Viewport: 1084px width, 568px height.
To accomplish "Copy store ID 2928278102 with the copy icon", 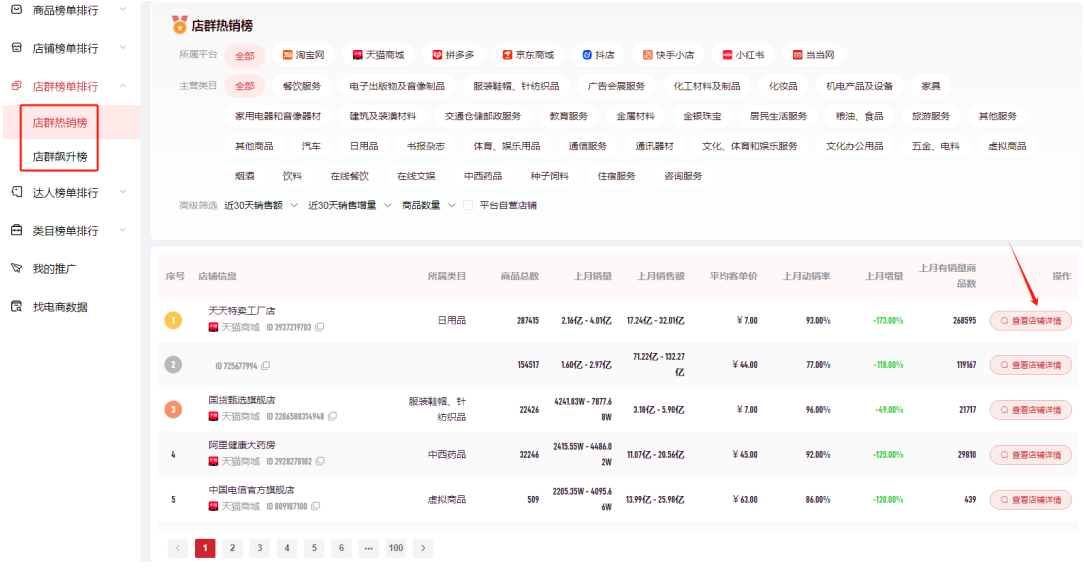I will tap(320, 462).
